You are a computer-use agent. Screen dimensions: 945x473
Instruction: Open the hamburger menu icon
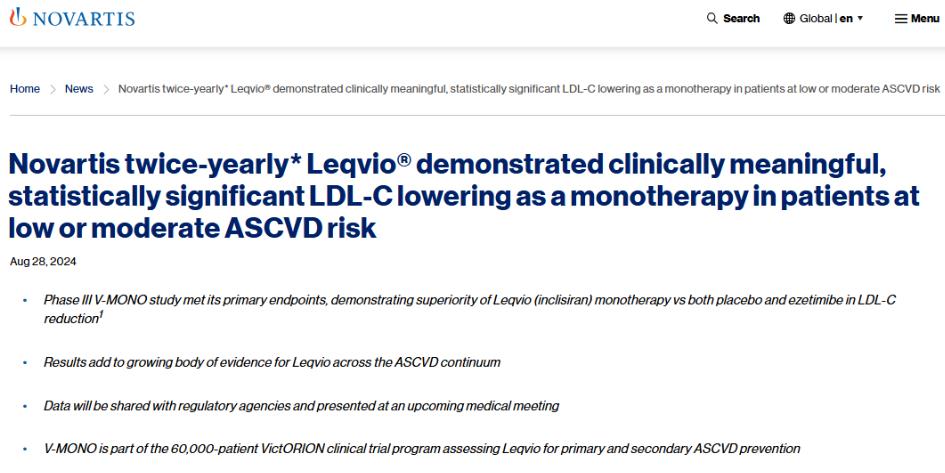900,19
